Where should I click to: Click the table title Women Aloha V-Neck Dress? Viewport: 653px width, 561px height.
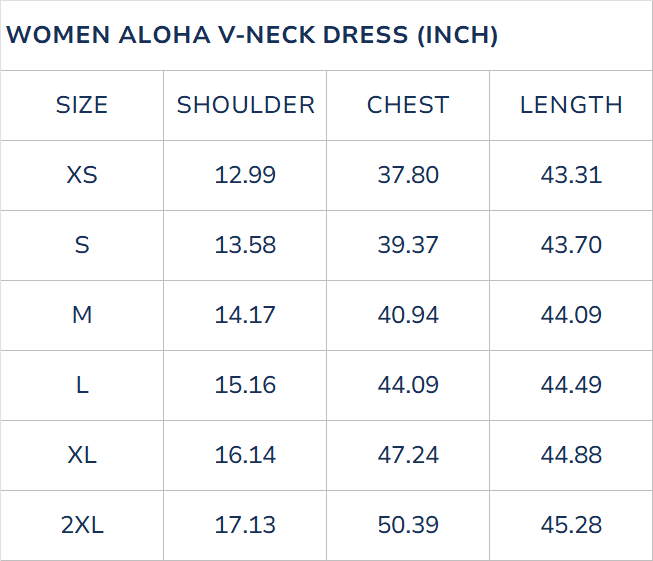click(252, 35)
